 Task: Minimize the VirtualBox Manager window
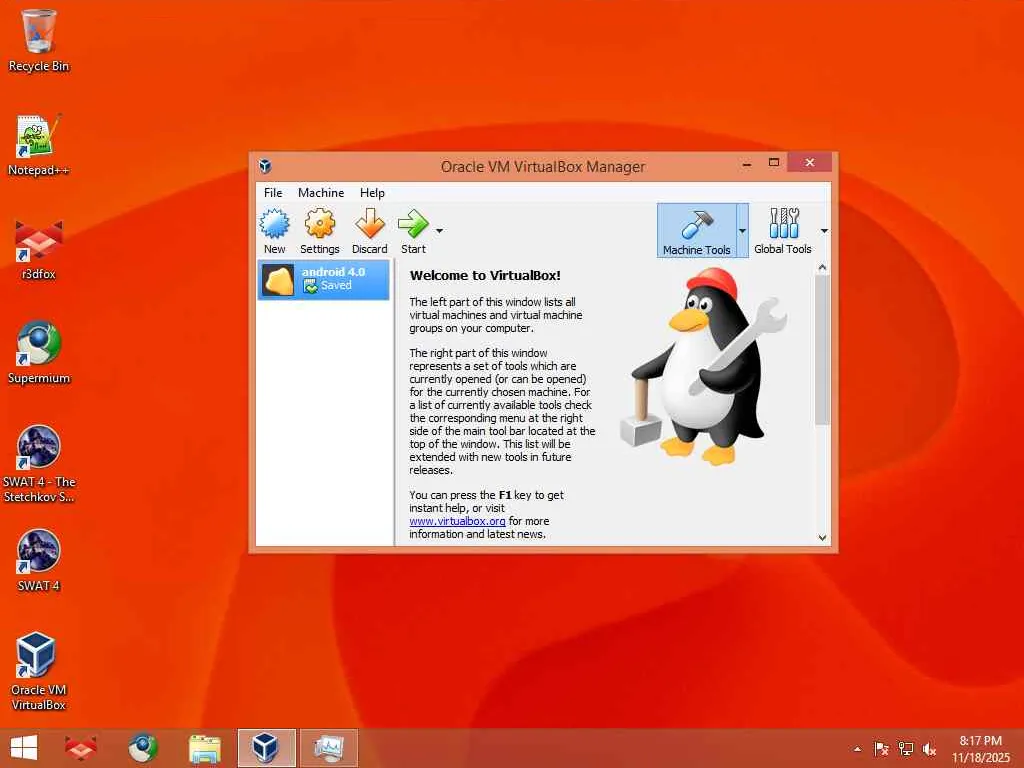(x=747, y=163)
